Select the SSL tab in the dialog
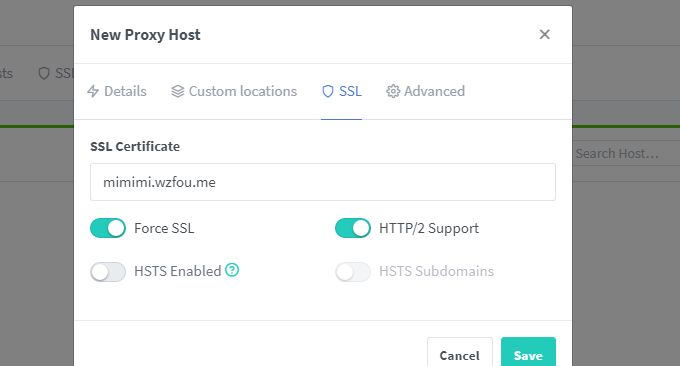Image resolution: width=680 pixels, height=366 pixels. 341,91
